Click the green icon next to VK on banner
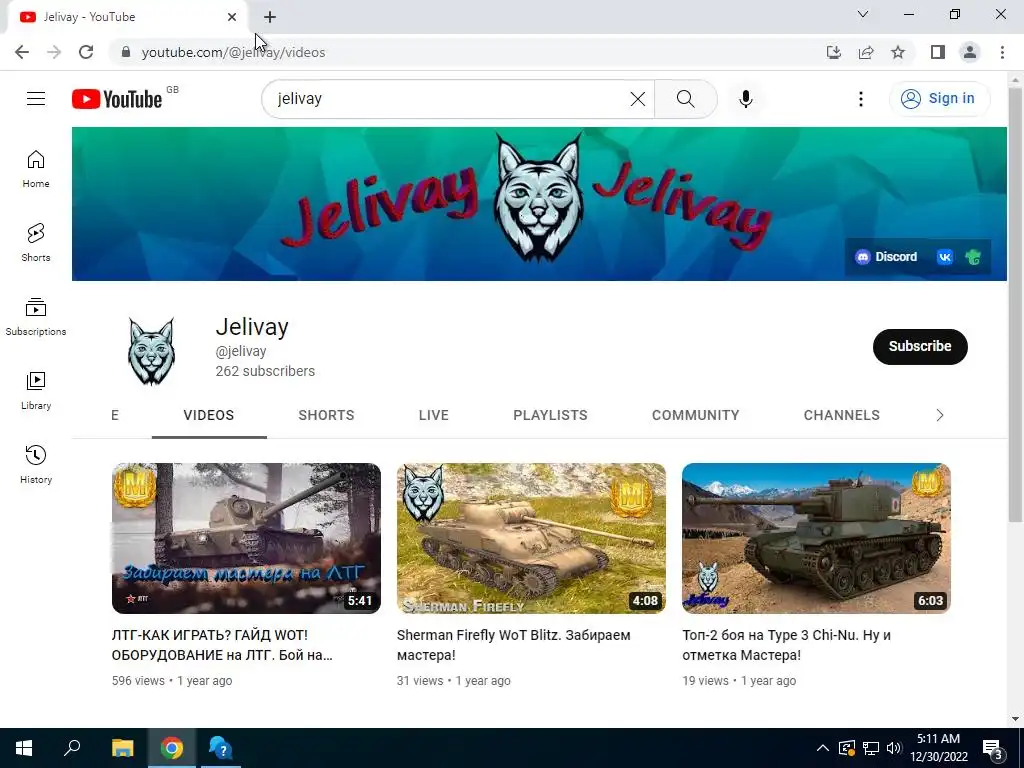 972,257
